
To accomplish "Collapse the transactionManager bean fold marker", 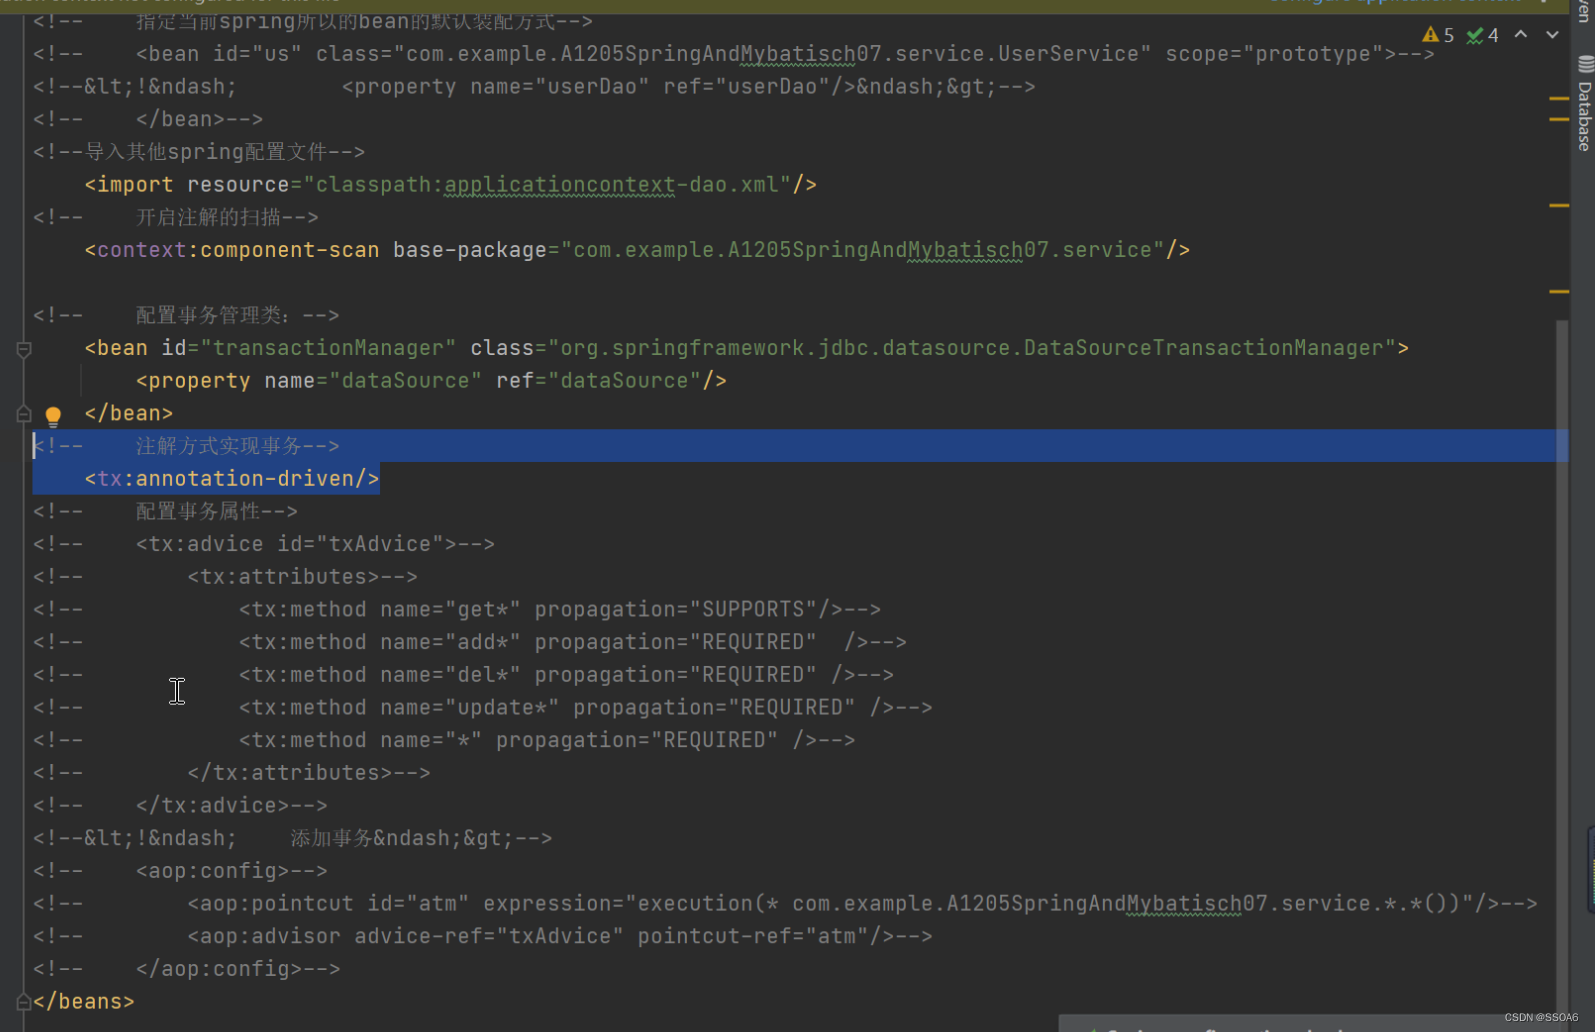I will click(x=24, y=349).
